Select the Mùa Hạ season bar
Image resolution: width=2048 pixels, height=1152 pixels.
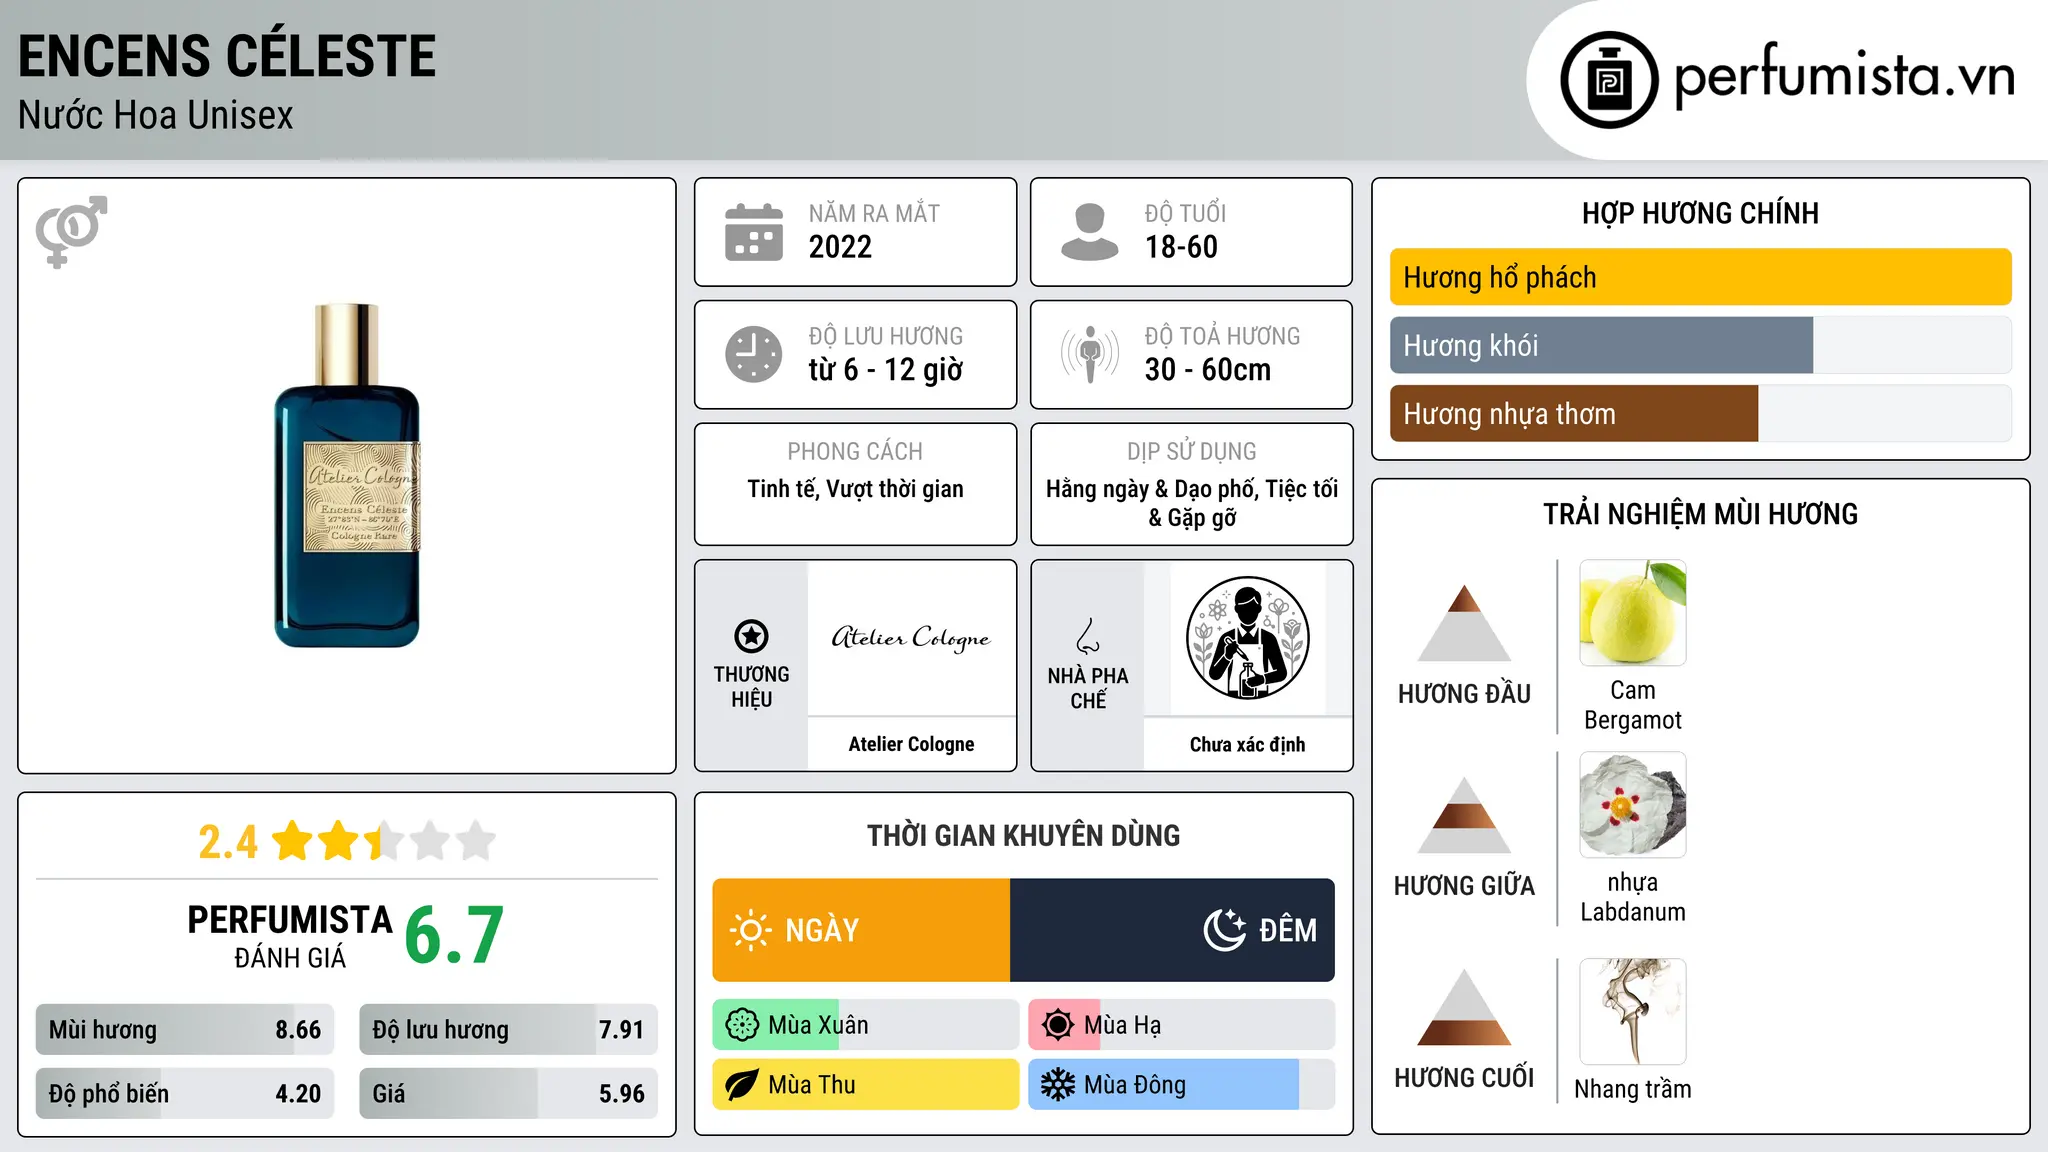[x=1182, y=1025]
